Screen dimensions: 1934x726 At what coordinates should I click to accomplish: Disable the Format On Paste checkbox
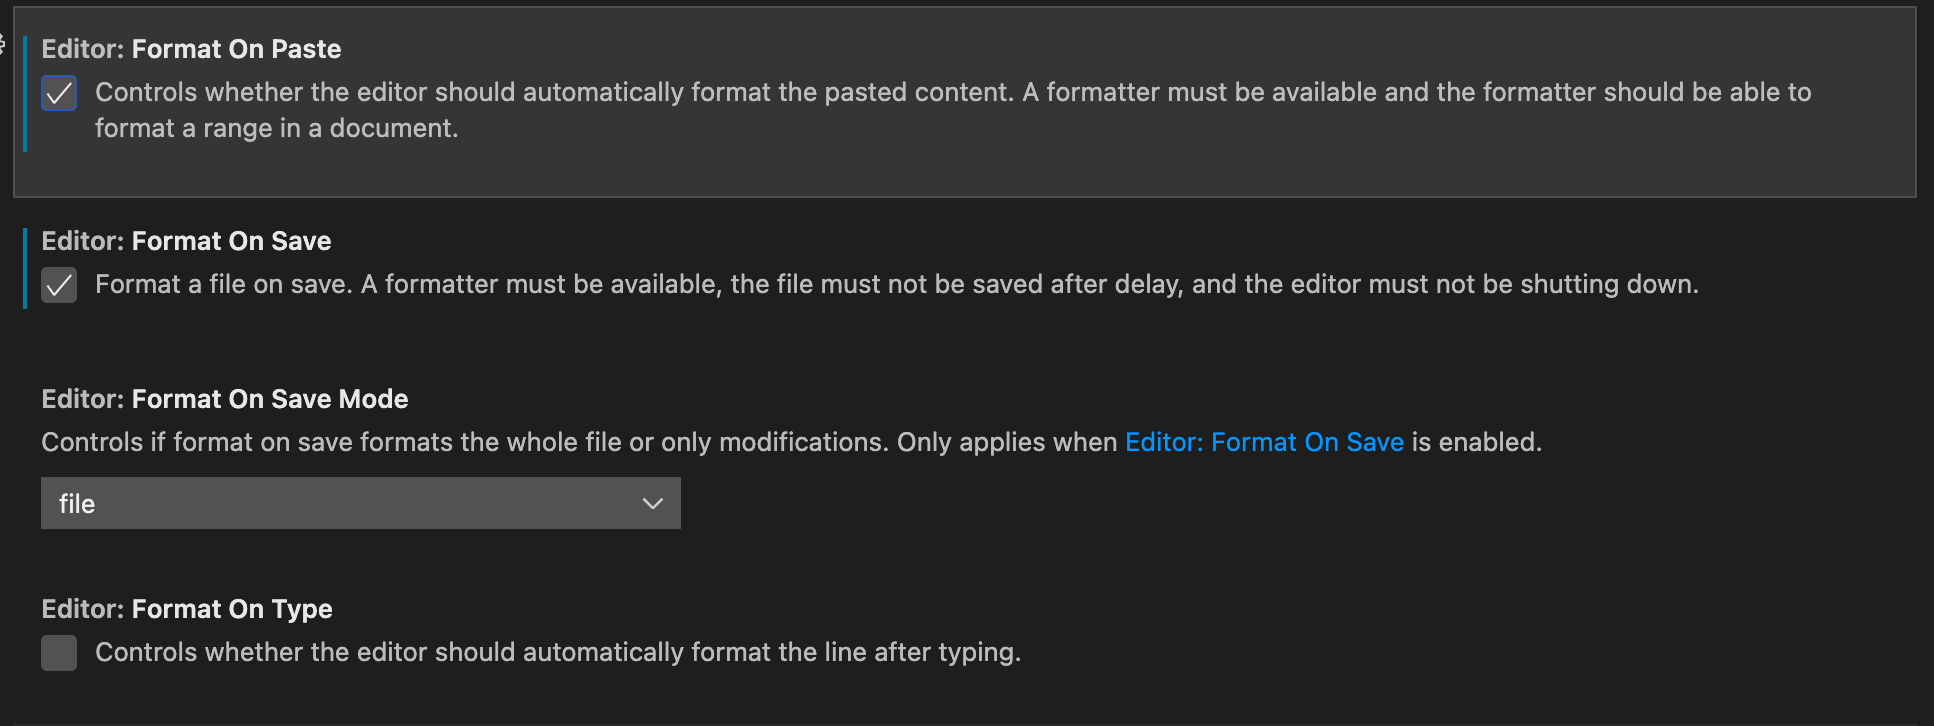click(59, 93)
